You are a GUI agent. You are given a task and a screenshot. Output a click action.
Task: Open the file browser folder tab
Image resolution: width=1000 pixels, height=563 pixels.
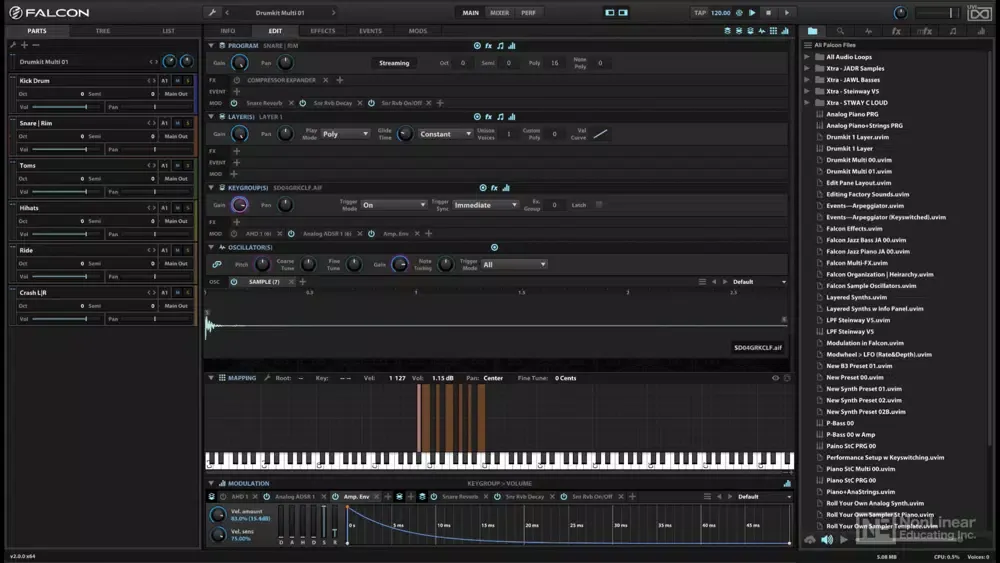click(812, 31)
